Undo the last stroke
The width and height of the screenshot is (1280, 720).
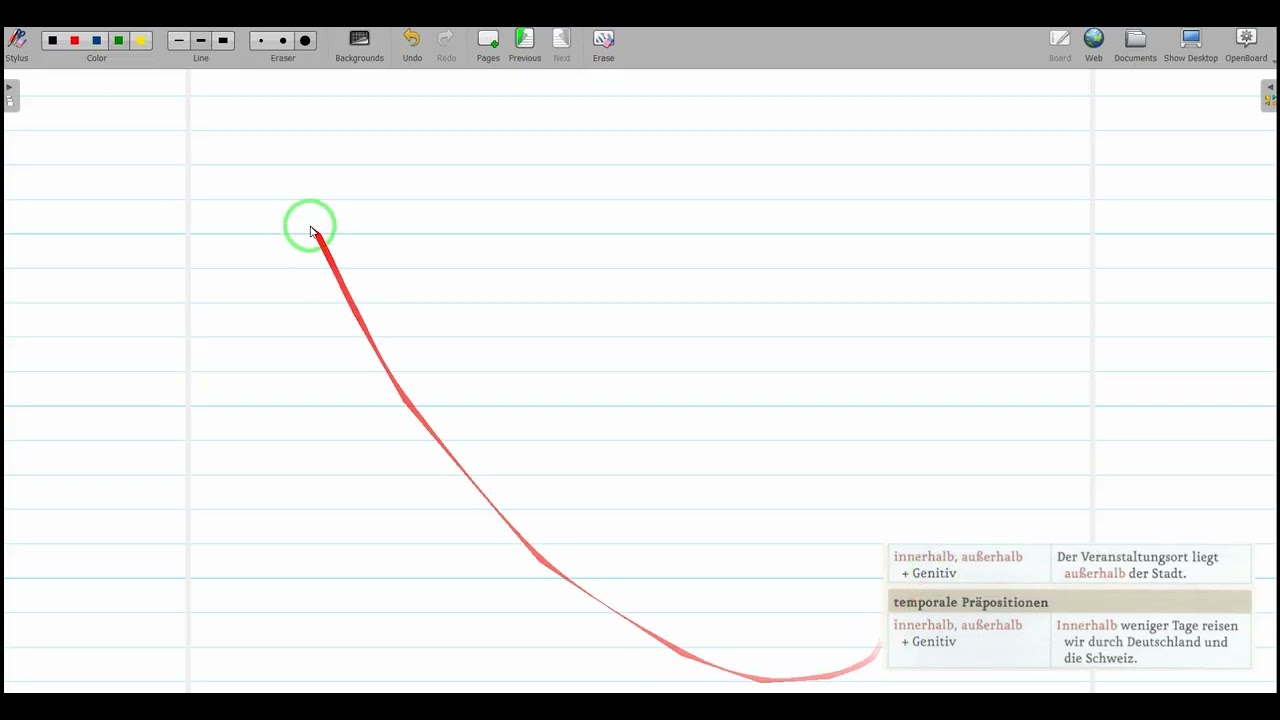coord(412,46)
